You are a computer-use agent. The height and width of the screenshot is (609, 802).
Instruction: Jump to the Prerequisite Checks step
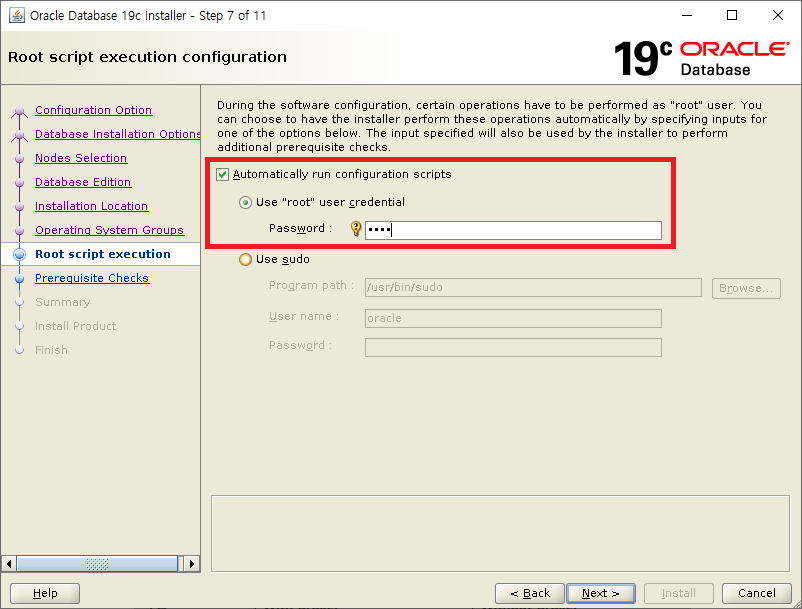tap(92, 278)
